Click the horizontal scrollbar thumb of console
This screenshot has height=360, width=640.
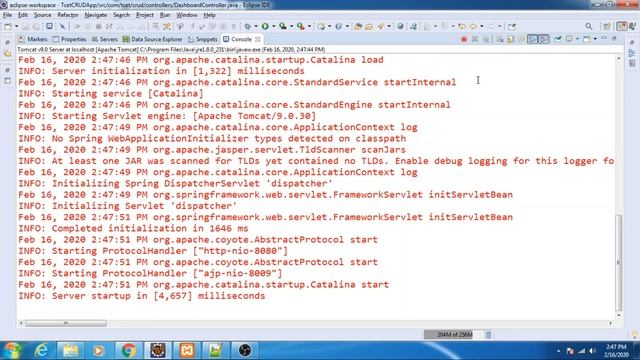point(66,323)
